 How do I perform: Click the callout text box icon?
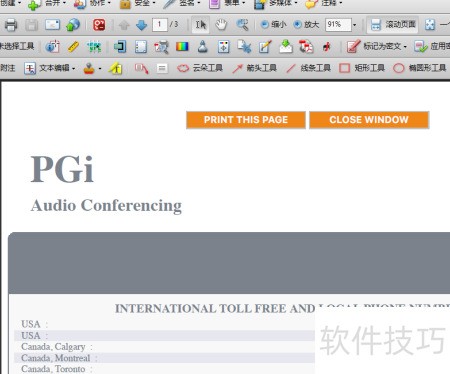coord(141,68)
